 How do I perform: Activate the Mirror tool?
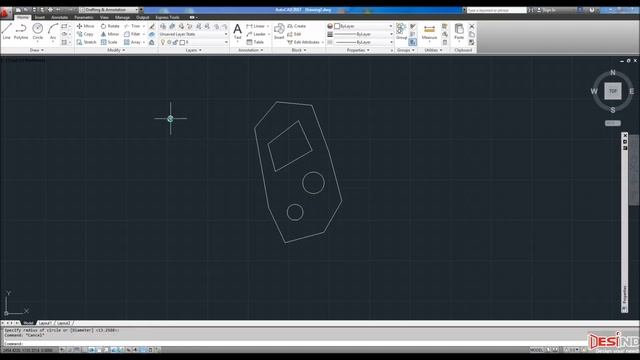pyautogui.click(x=109, y=34)
